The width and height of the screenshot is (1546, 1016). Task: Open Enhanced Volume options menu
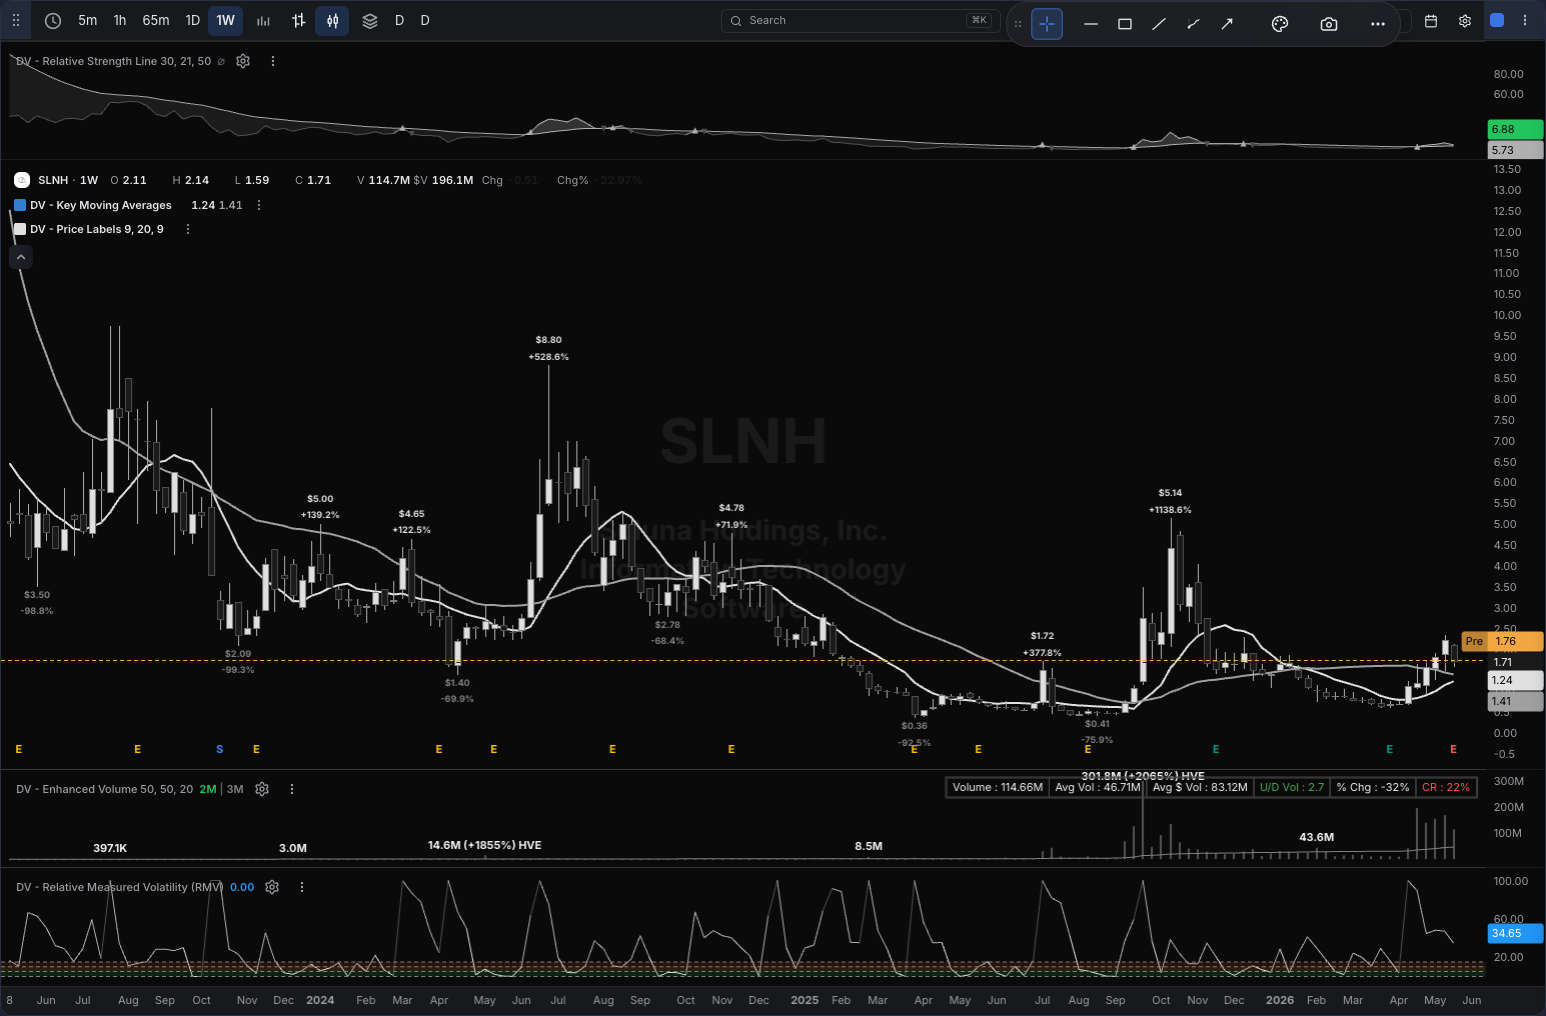pyautogui.click(x=292, y=789)
